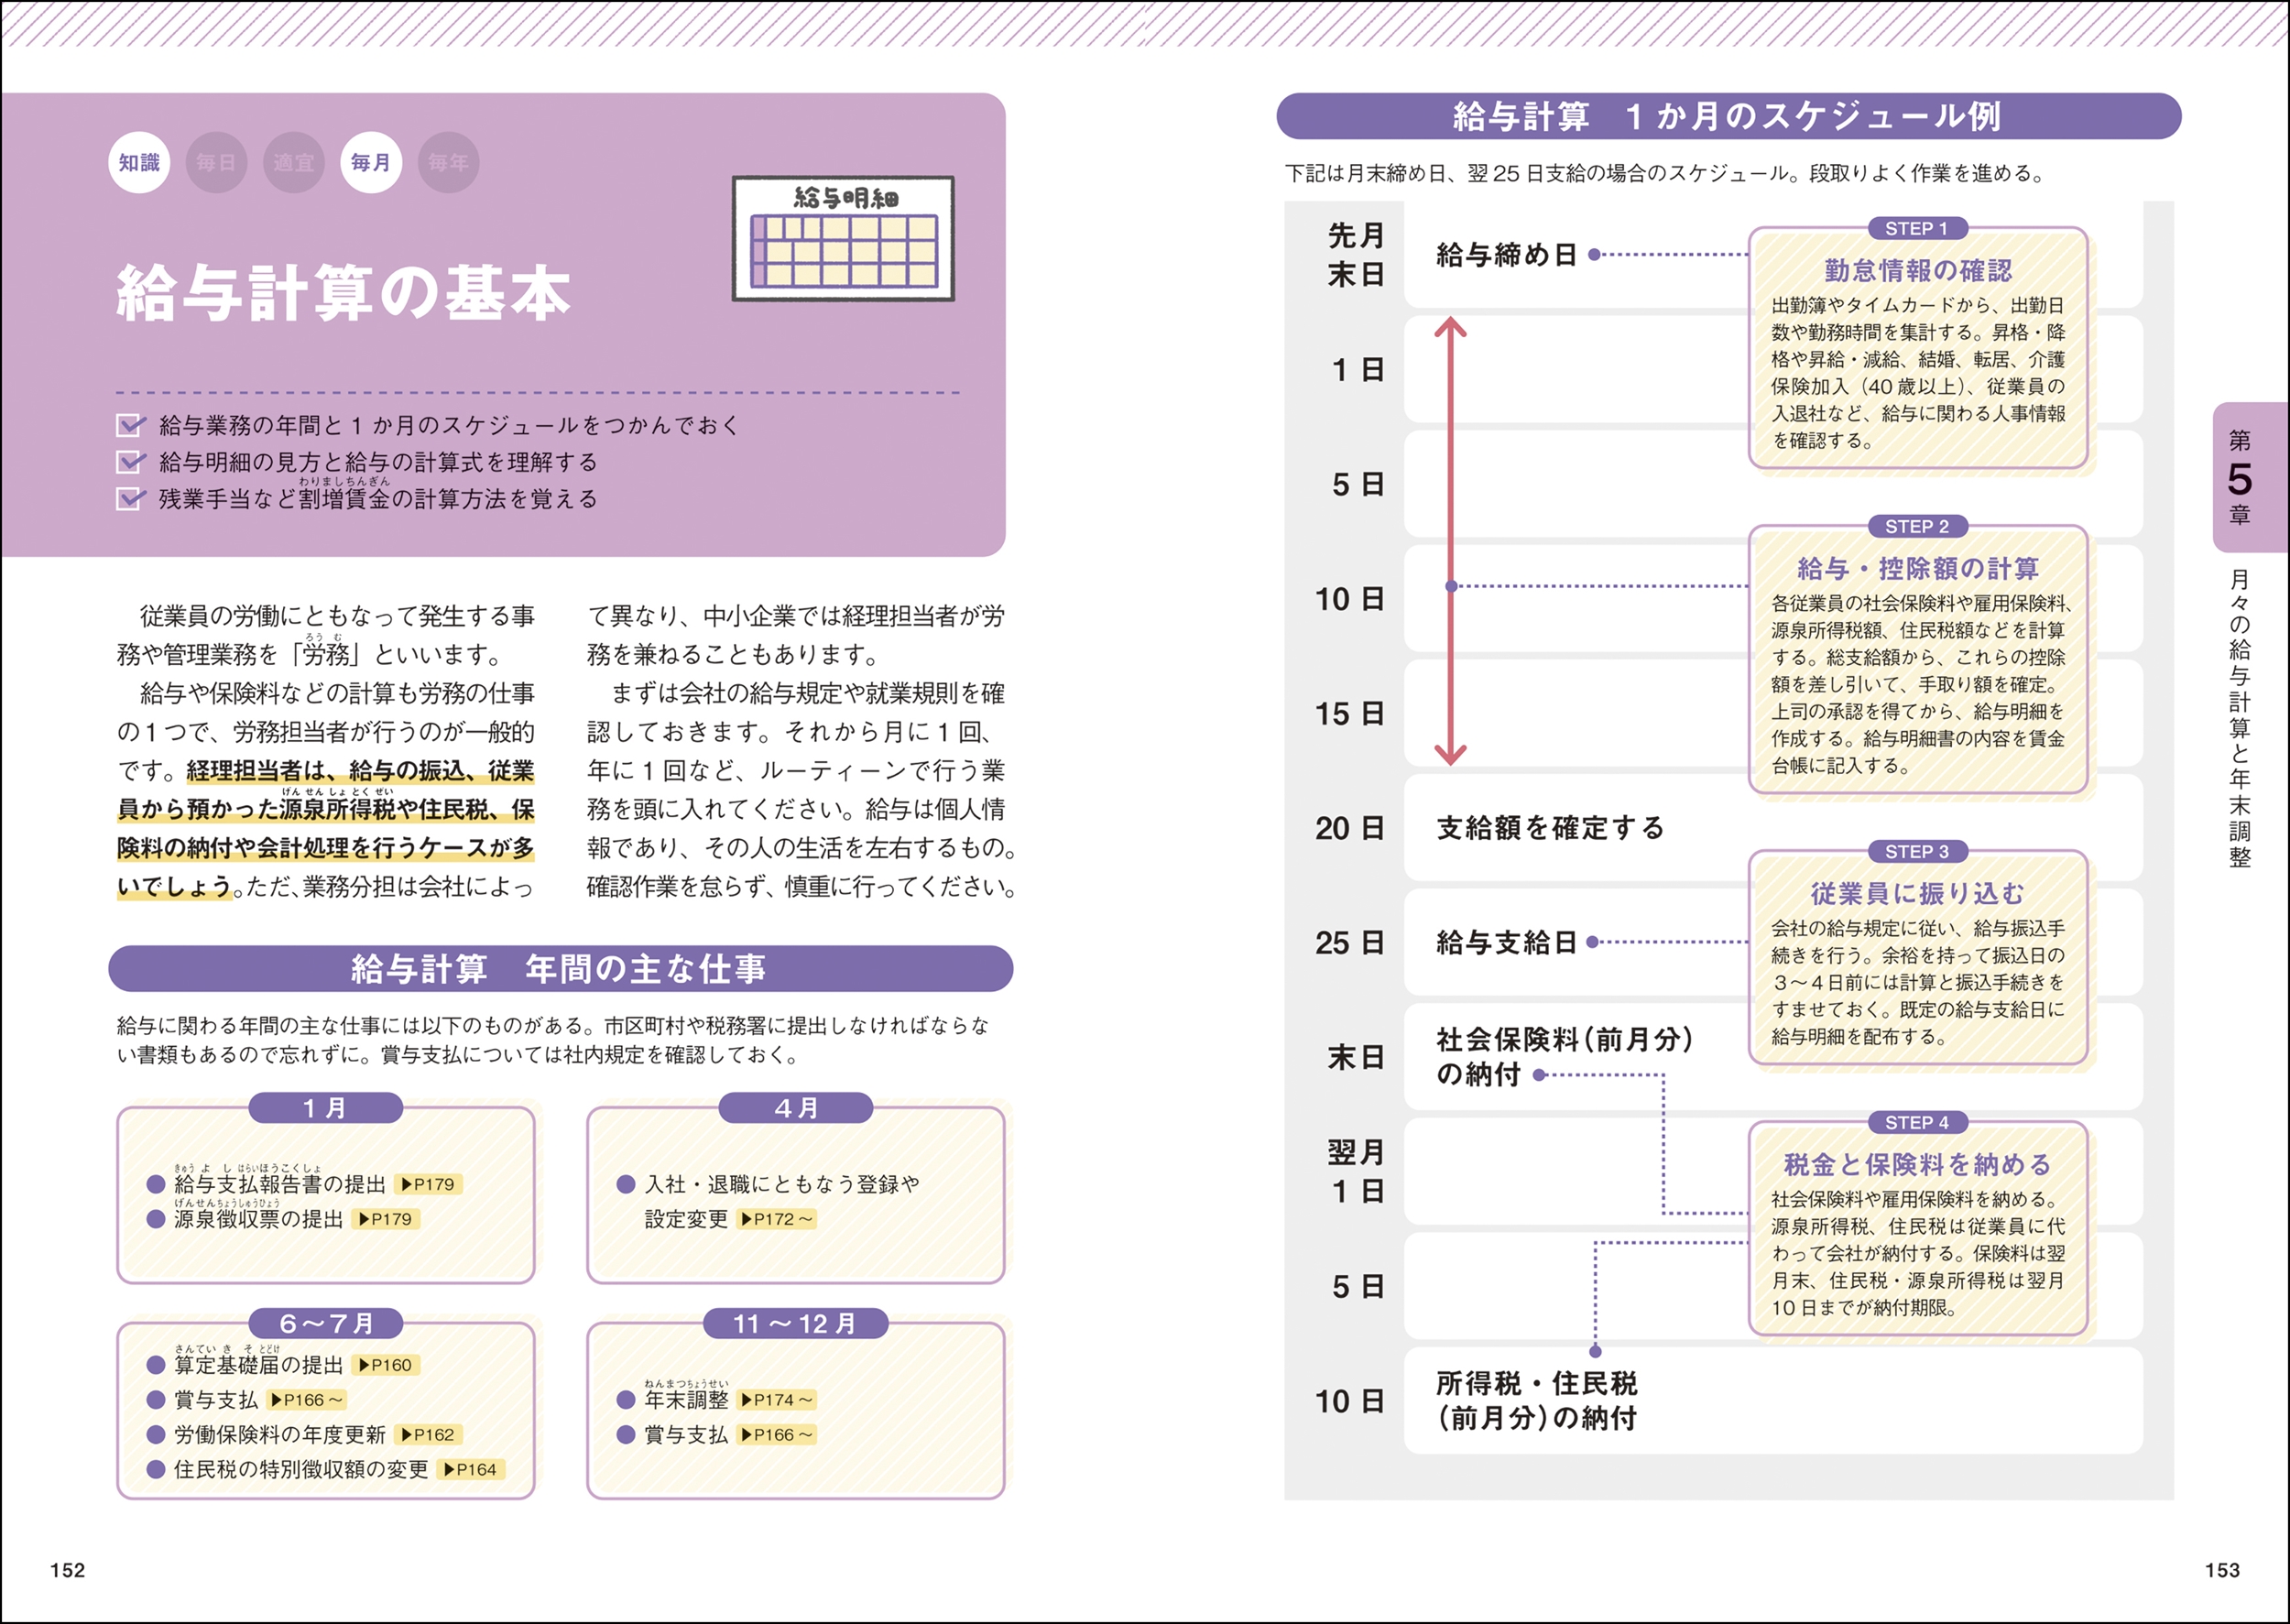2290x1624 pixels.
Task: Open the P162 page reference tag
Action: [x=428, y=1434]
